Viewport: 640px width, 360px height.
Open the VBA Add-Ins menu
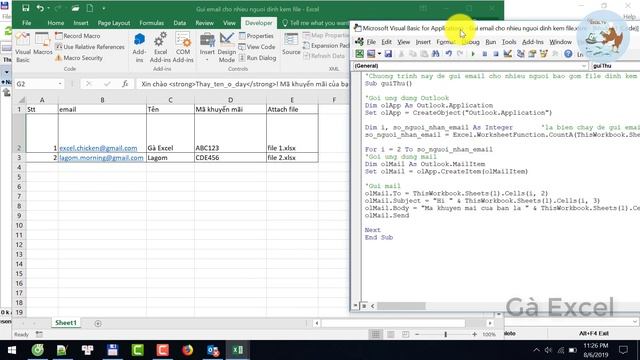tap(533, 42)
